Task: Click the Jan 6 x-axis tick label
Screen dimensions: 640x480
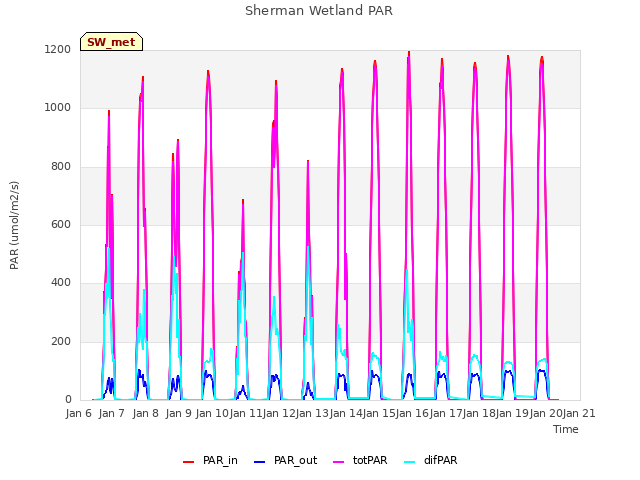Action: click(x=79, y=413)
